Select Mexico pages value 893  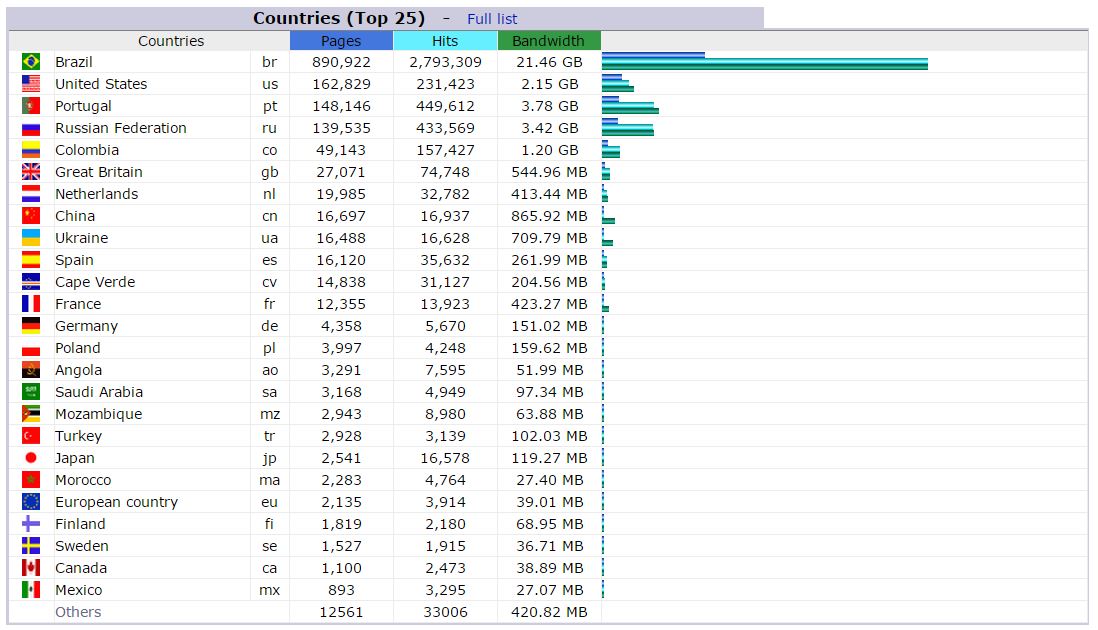[341, 590]
